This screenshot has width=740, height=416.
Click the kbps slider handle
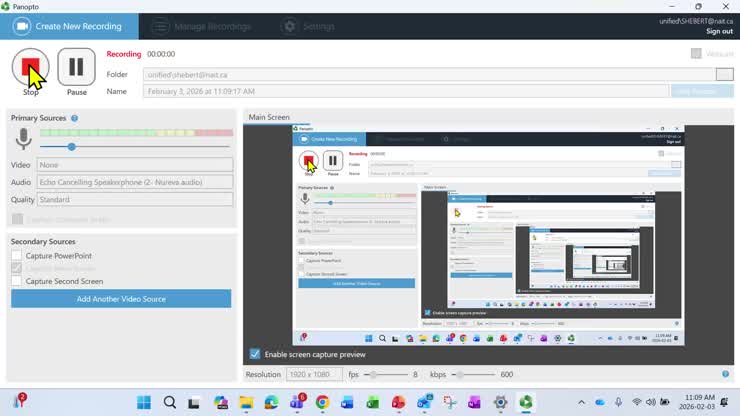[460, 374]
